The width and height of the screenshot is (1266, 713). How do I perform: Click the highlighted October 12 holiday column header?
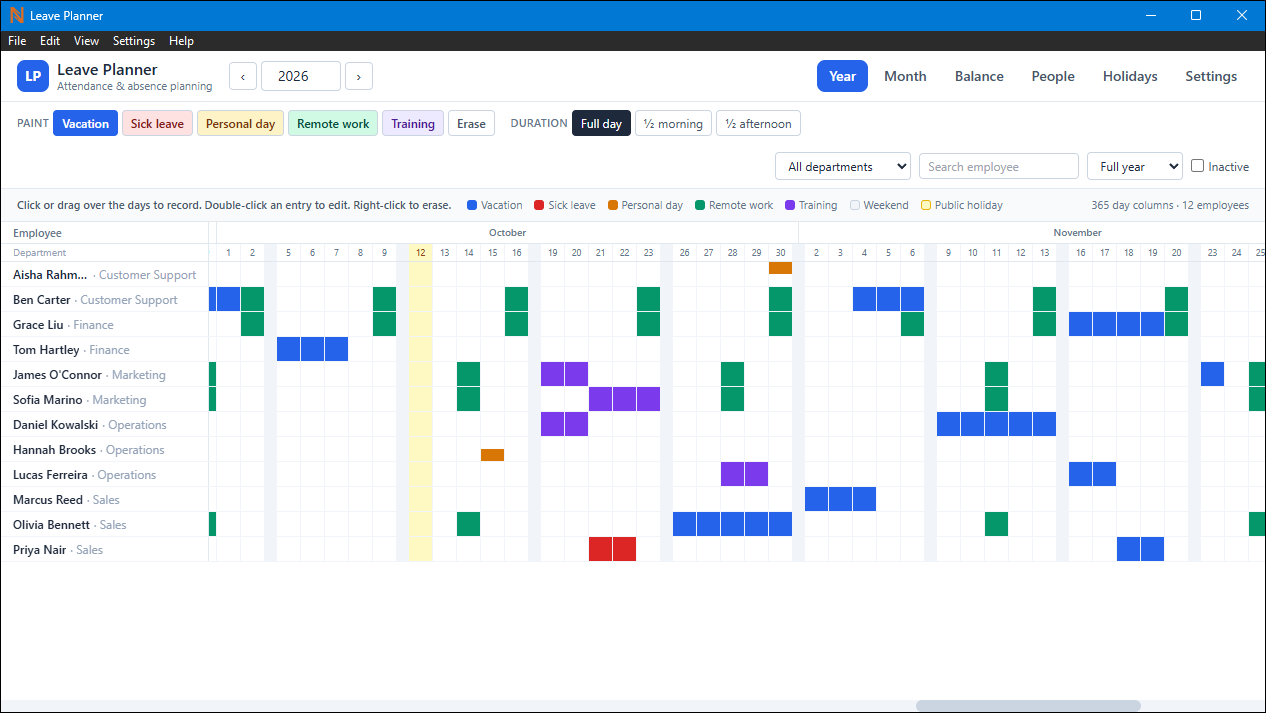pos(421,253)
